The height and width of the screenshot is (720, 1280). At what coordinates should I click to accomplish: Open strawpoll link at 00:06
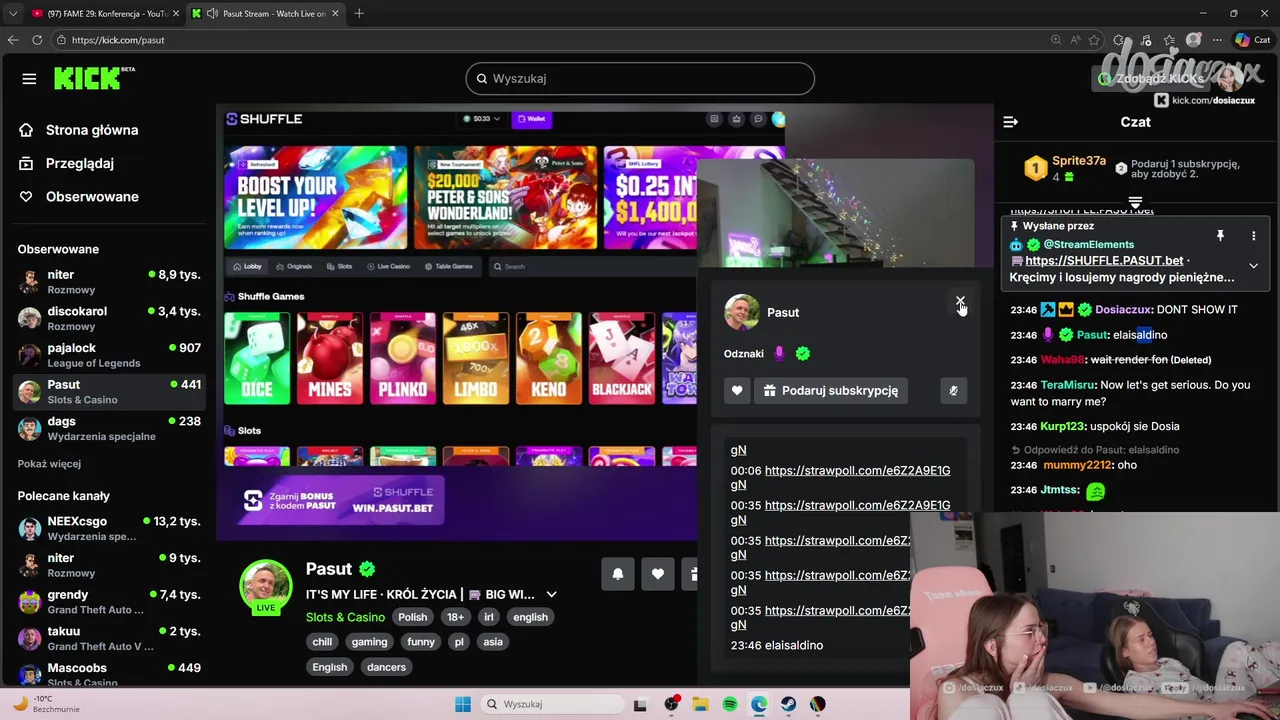857,470
